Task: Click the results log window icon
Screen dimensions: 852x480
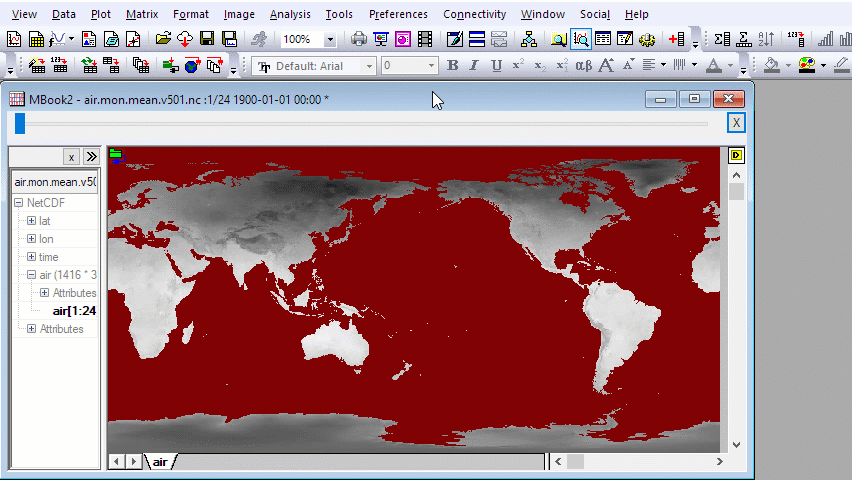Action: (603, 39)
